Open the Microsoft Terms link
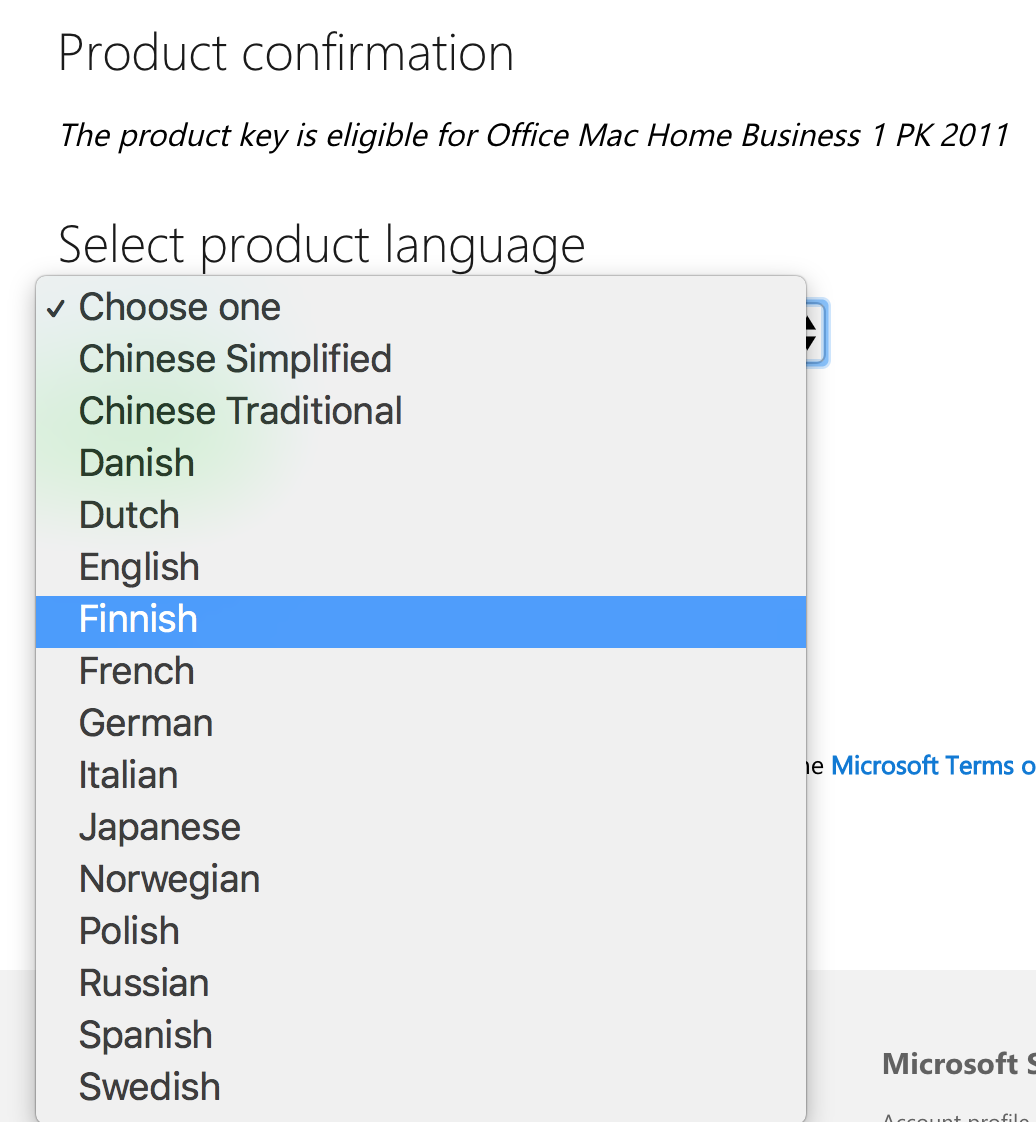1036x1122 pixels. (x=933, y=766)
